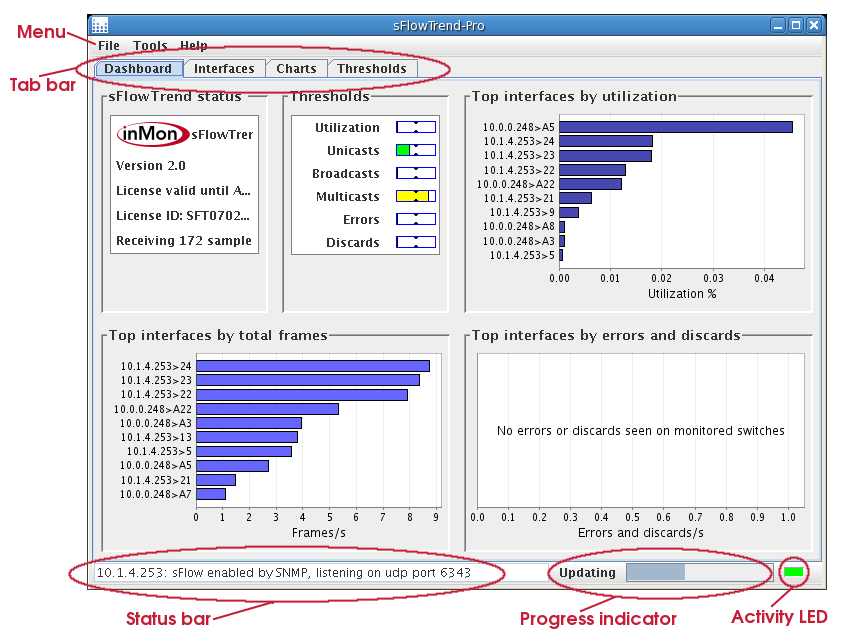The image size is (842, 641).
Task: Click the 10.1.4.253>13 total frames bar
Action: (x=247, y=437)
